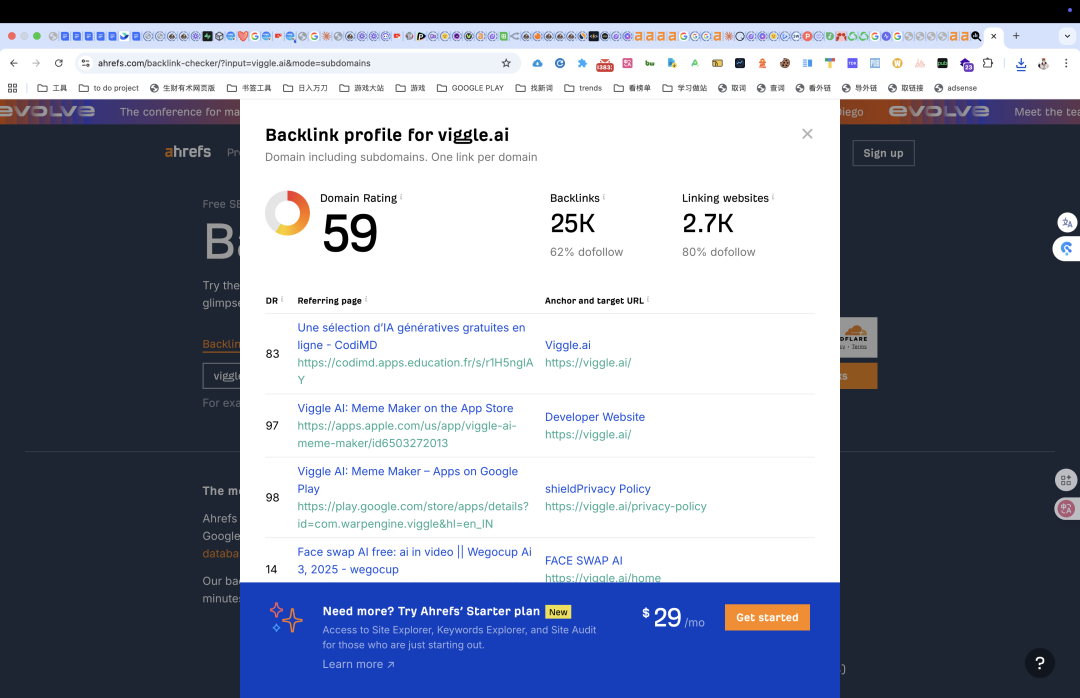
Task: Click the graduation cap extension with 23 badge
Action: coord(966,64)
